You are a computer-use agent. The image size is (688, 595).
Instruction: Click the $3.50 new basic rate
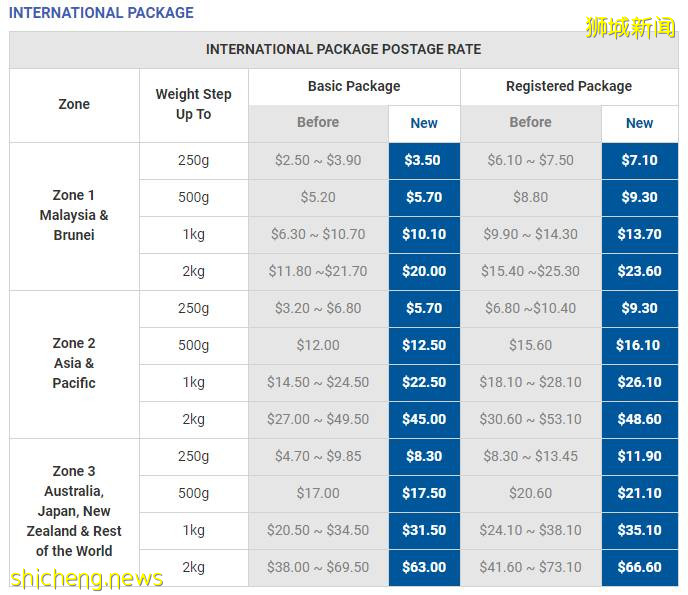pos(424,160)
